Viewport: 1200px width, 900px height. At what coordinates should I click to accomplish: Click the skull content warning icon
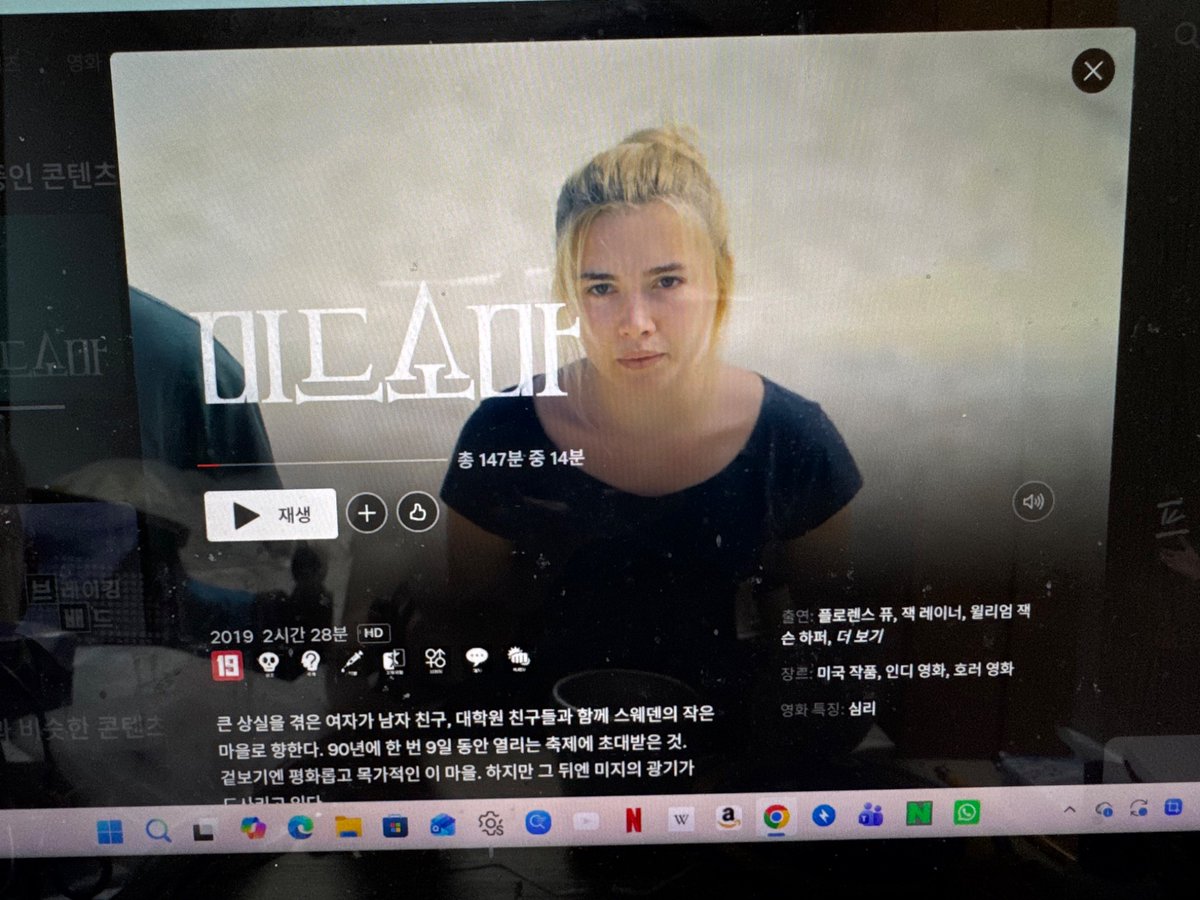[268, 662]
